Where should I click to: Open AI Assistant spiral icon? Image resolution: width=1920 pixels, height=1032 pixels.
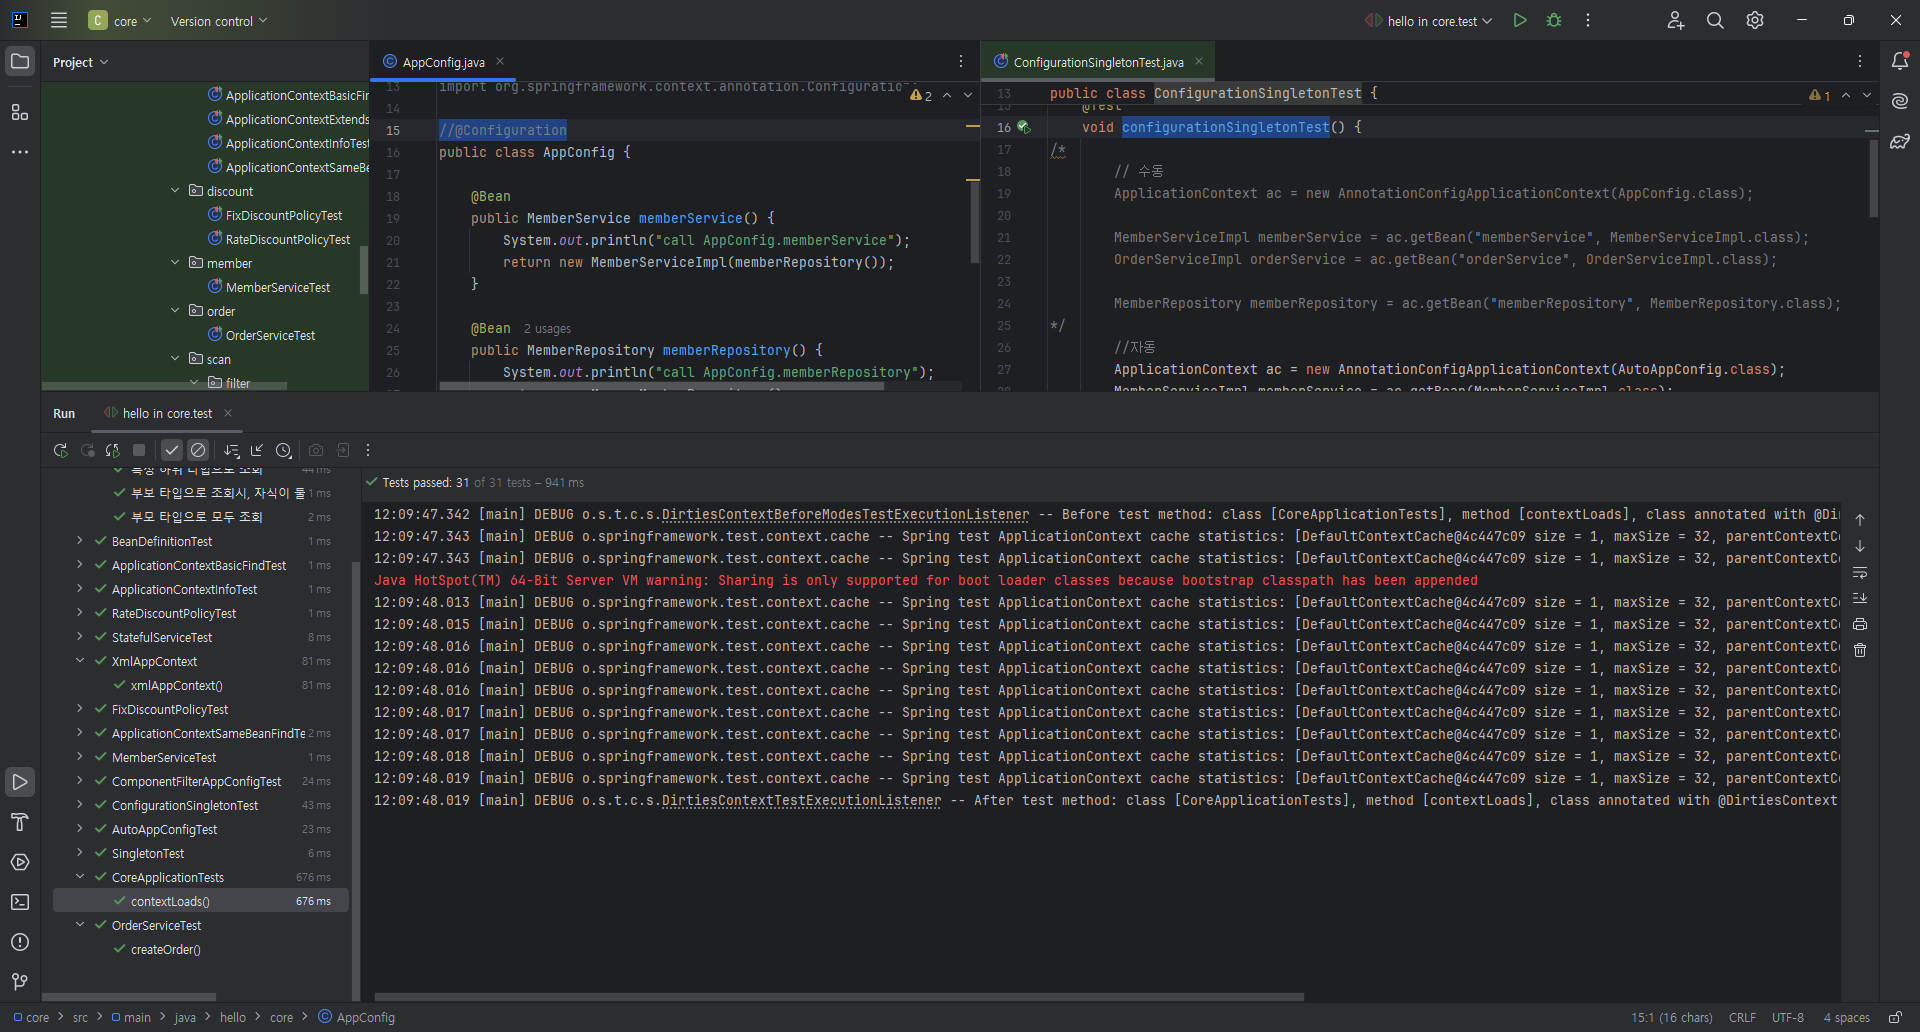coord(1900,101)
